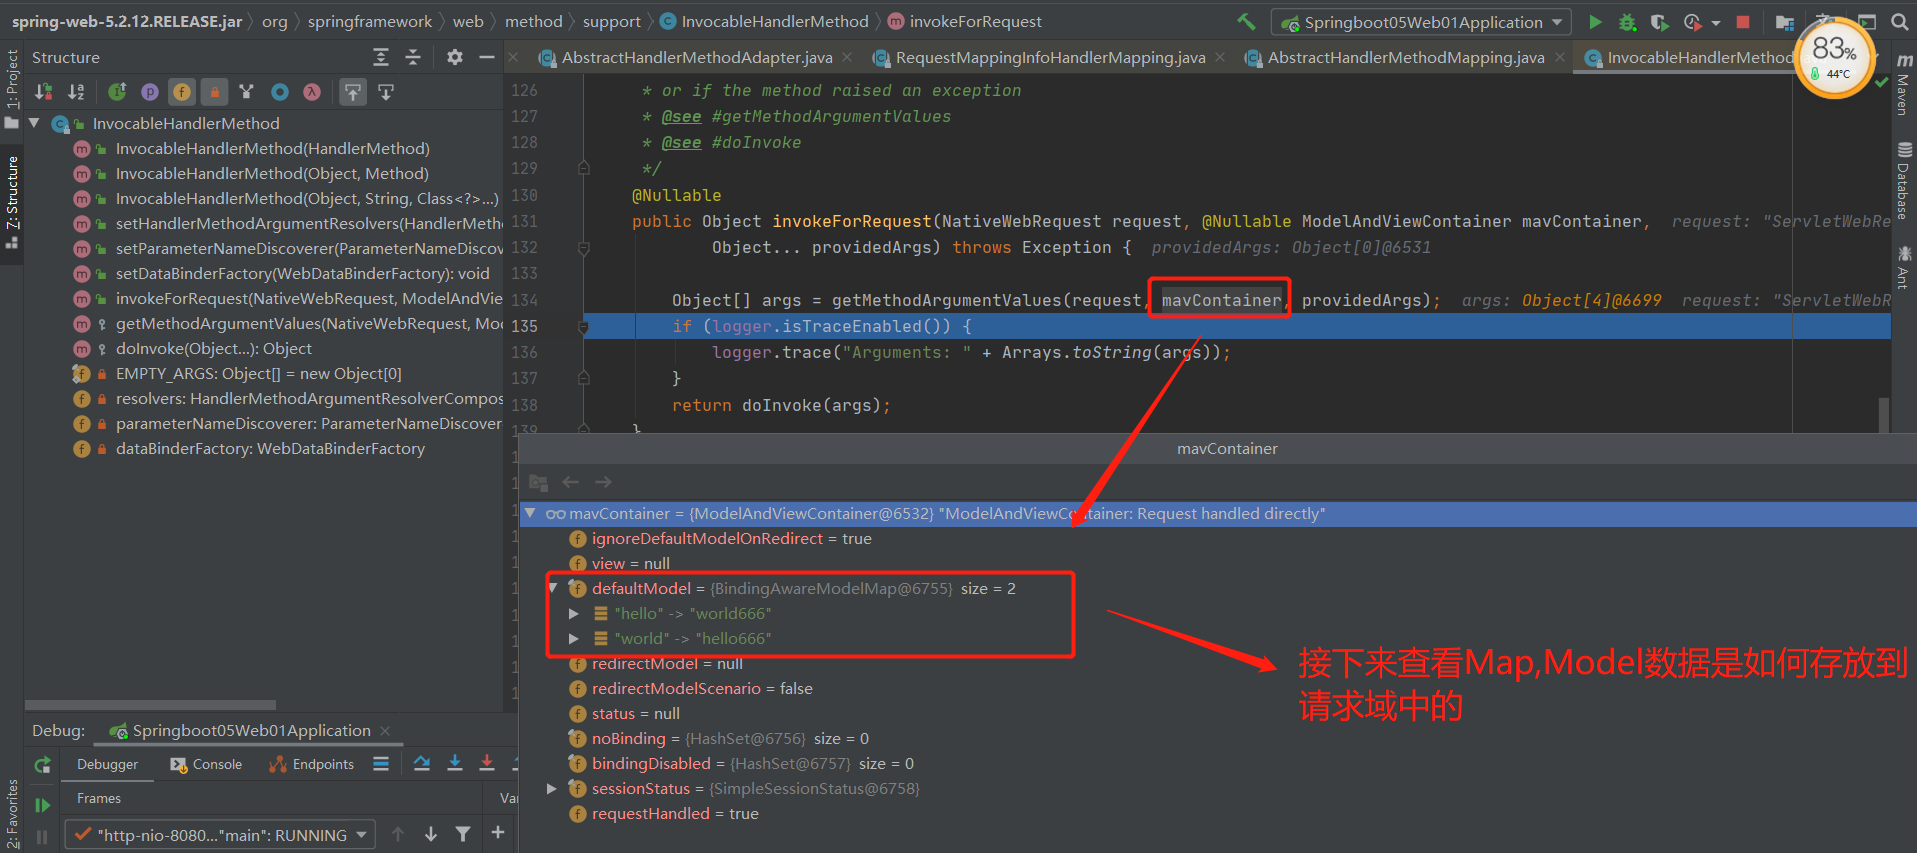Select next frame down arrow
This screenshot has height=853, width=1917.
(431, 834)
